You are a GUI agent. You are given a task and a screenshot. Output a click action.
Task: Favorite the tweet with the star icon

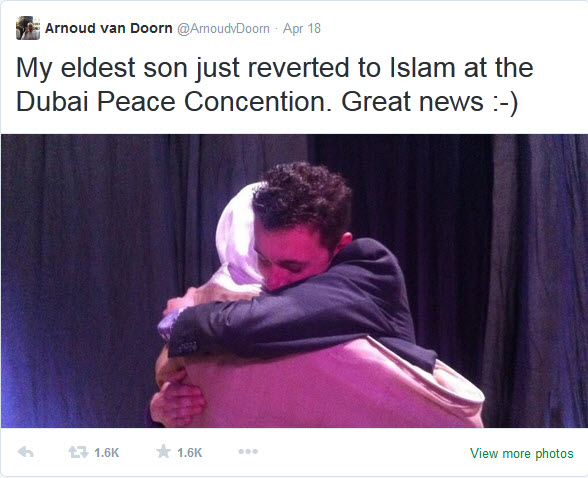point(164,451)
